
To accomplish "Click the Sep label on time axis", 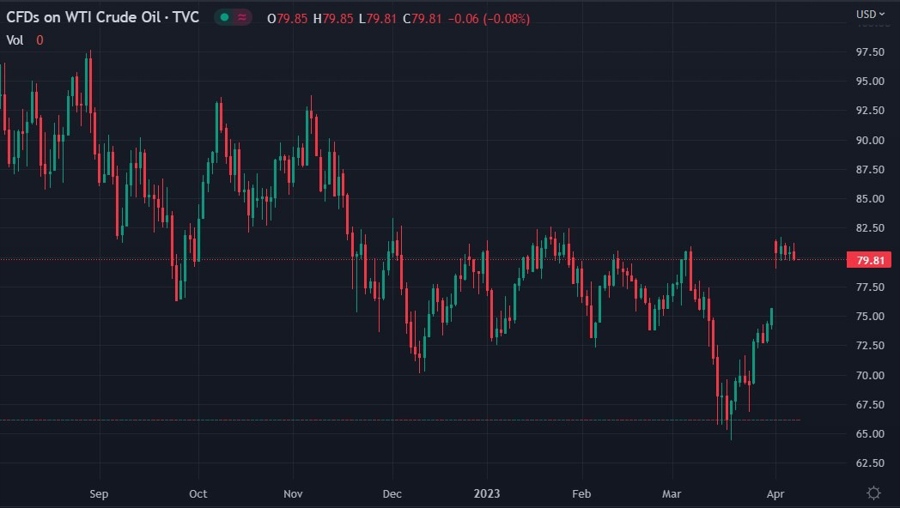I will [x=99, y=494].
